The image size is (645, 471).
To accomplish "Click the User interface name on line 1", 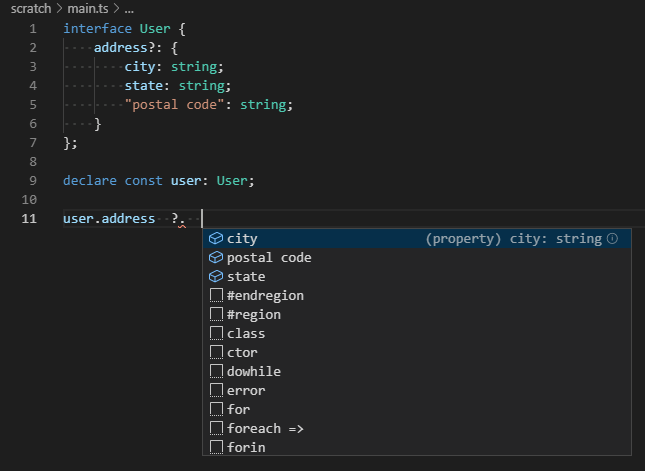I will [x=155, y=29].
